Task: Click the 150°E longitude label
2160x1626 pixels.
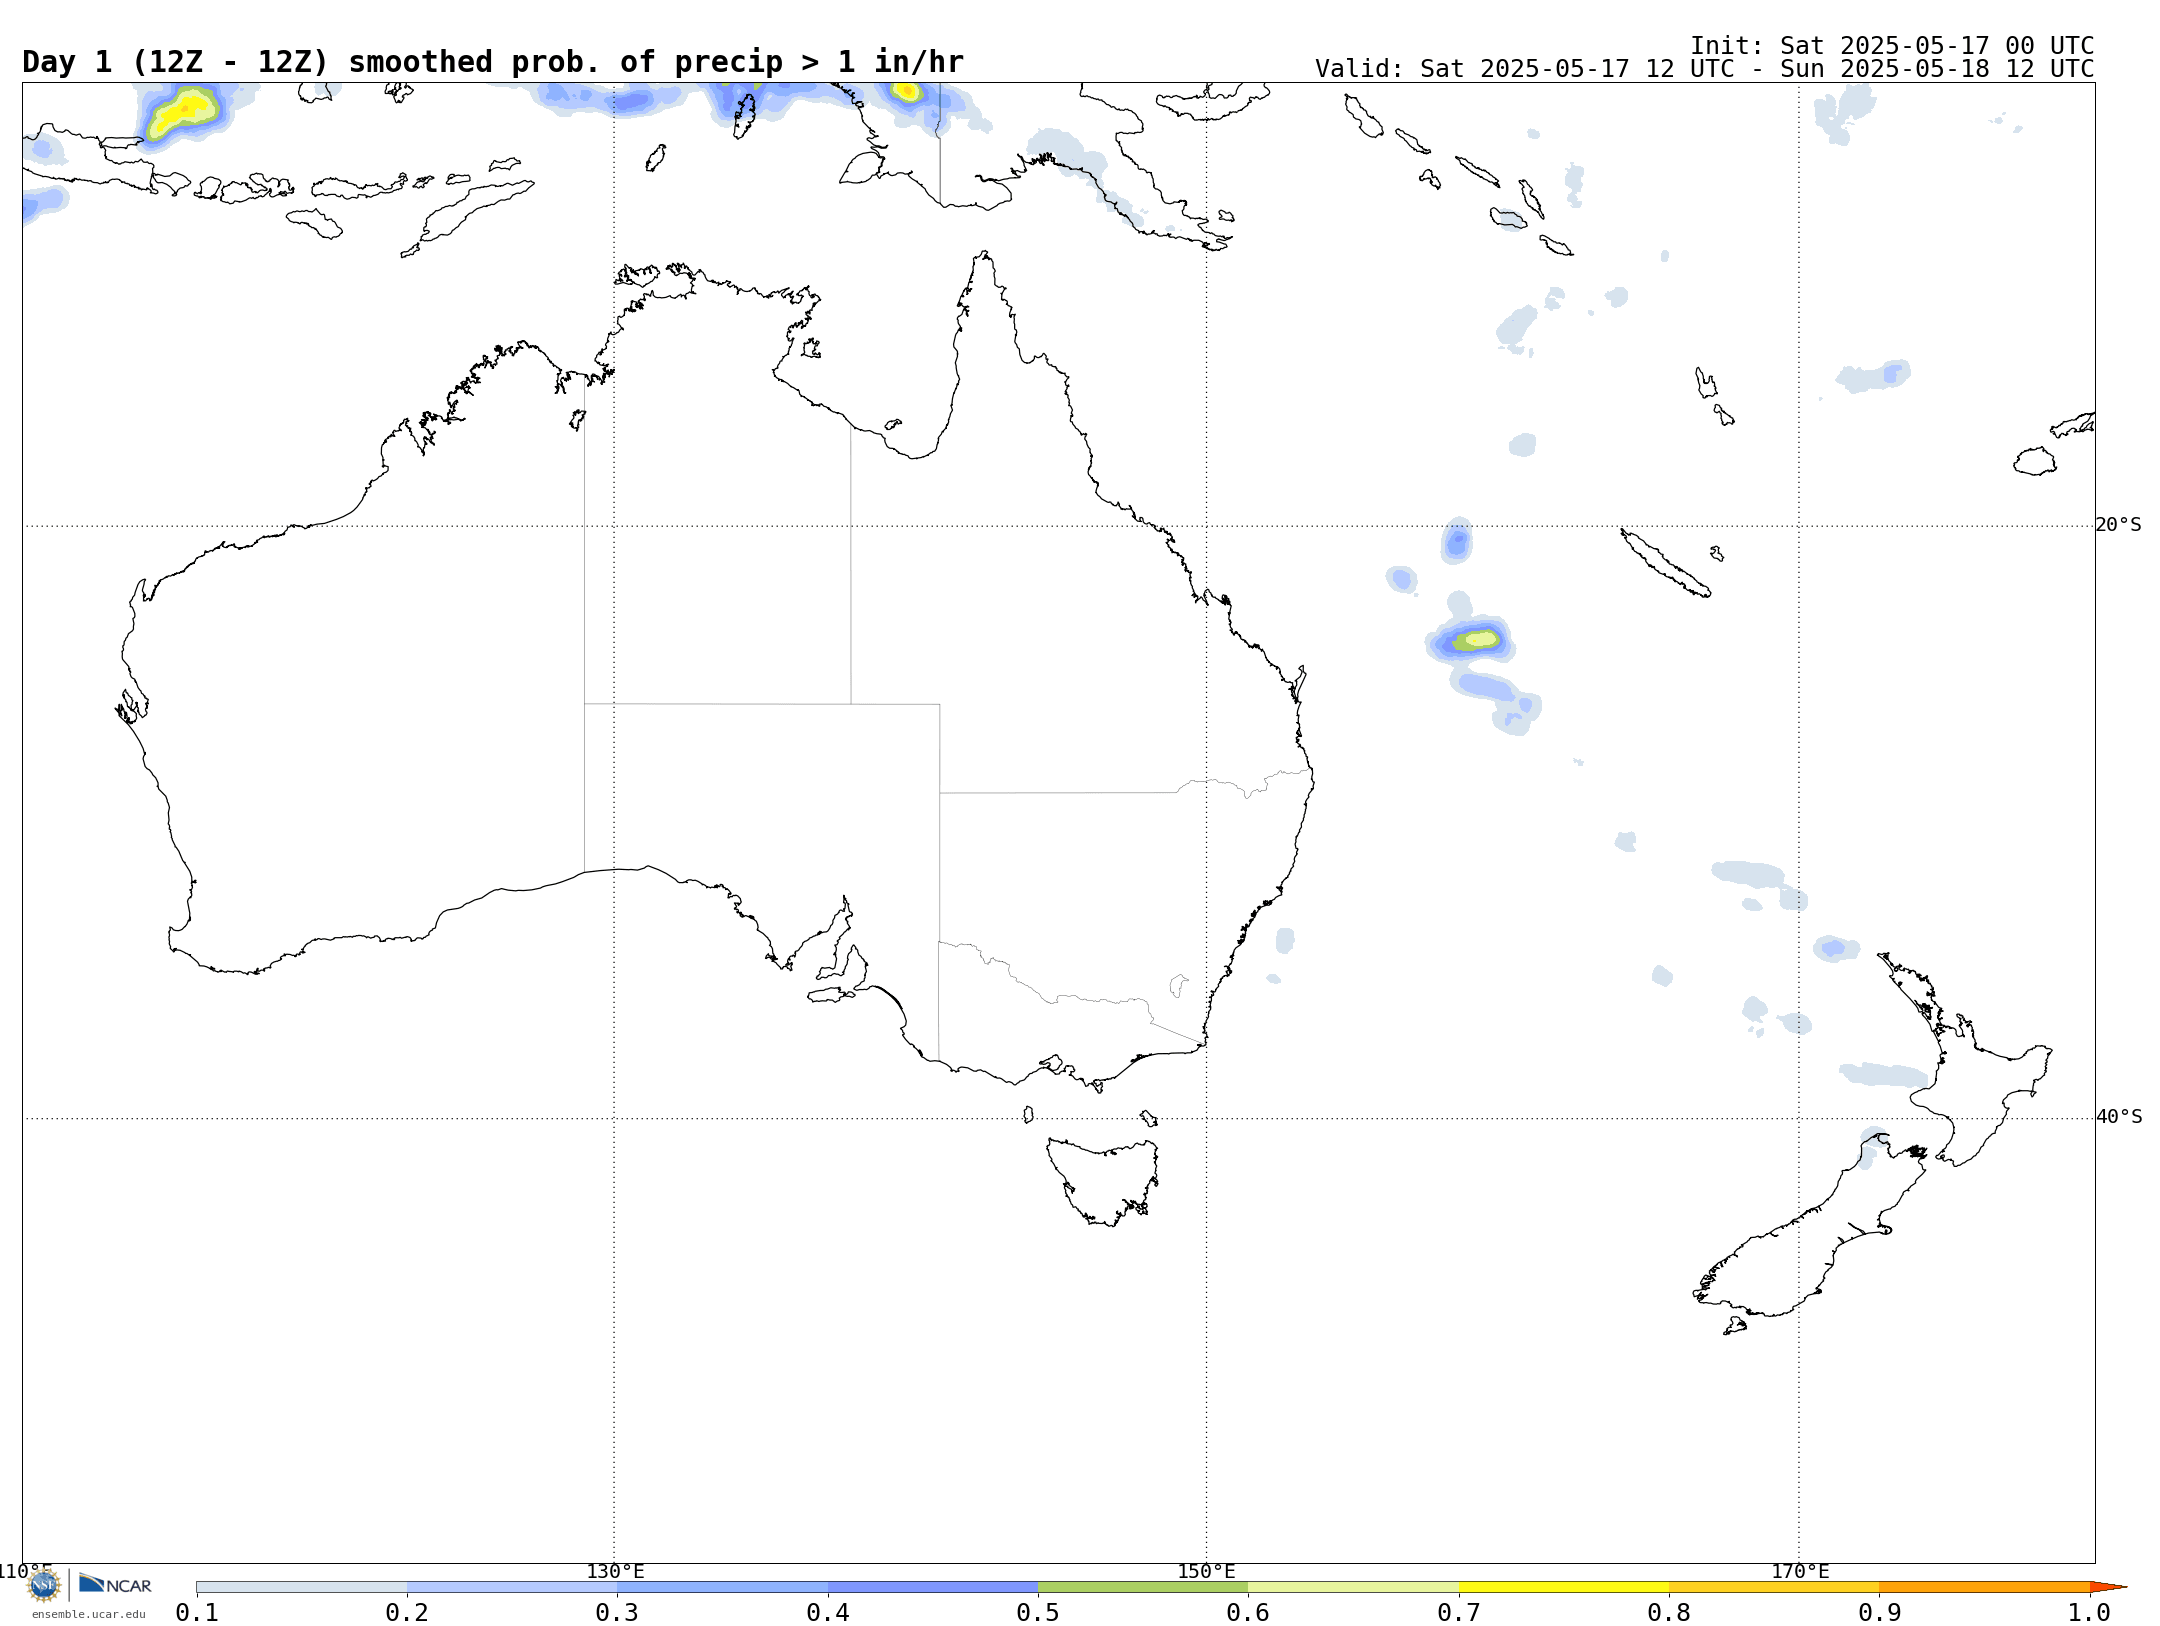Action: pos(1206,1572)
